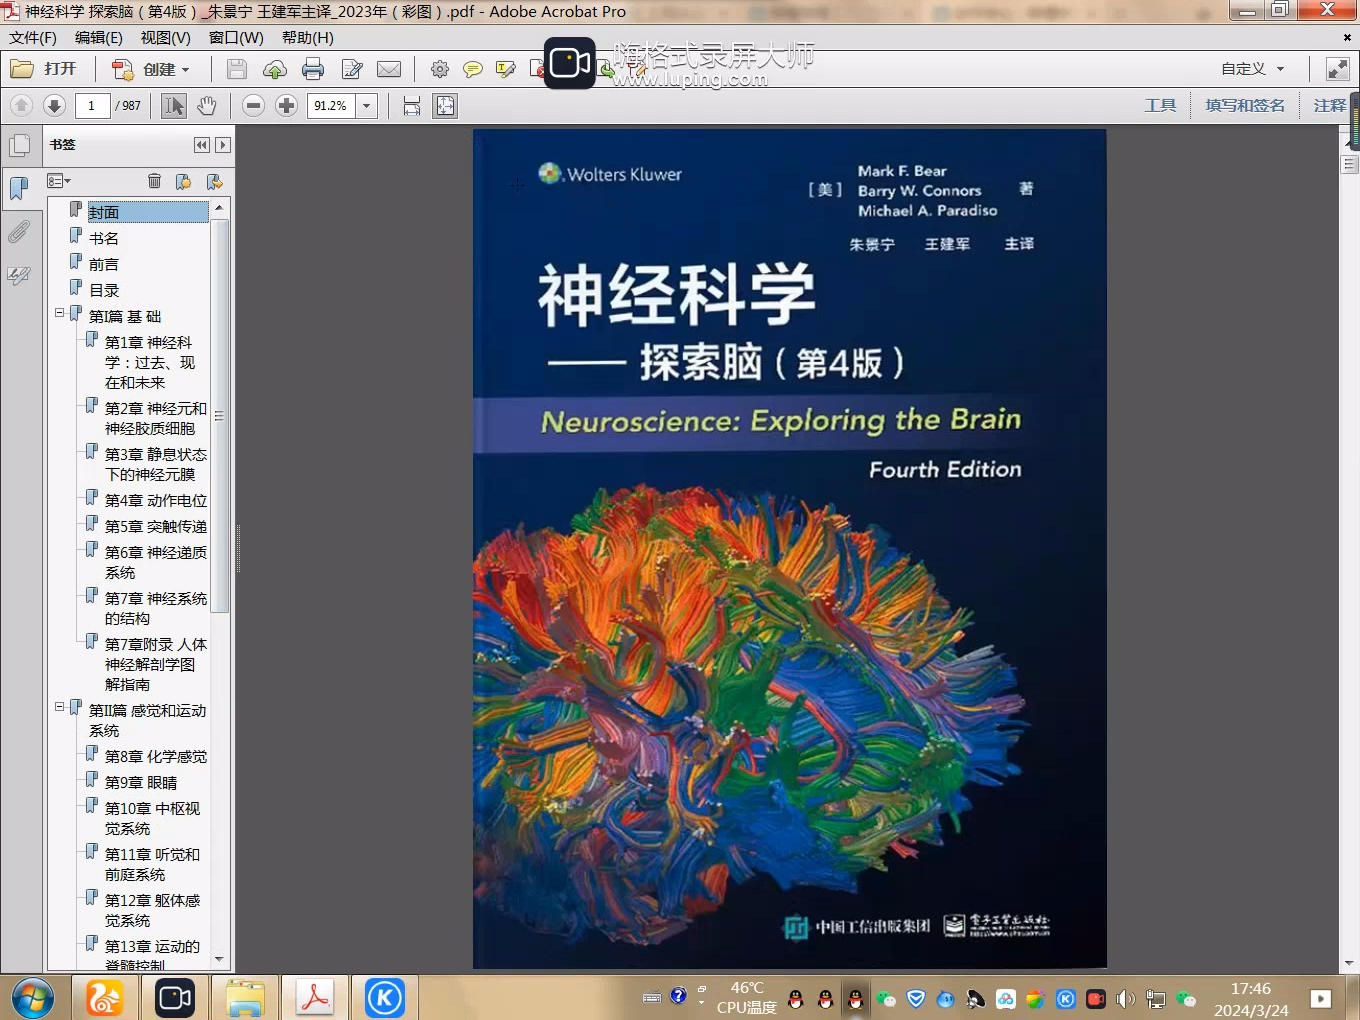Open bookmark panel options dropdown
This screenshot has height=1020, width=1360.
point(59,181)
